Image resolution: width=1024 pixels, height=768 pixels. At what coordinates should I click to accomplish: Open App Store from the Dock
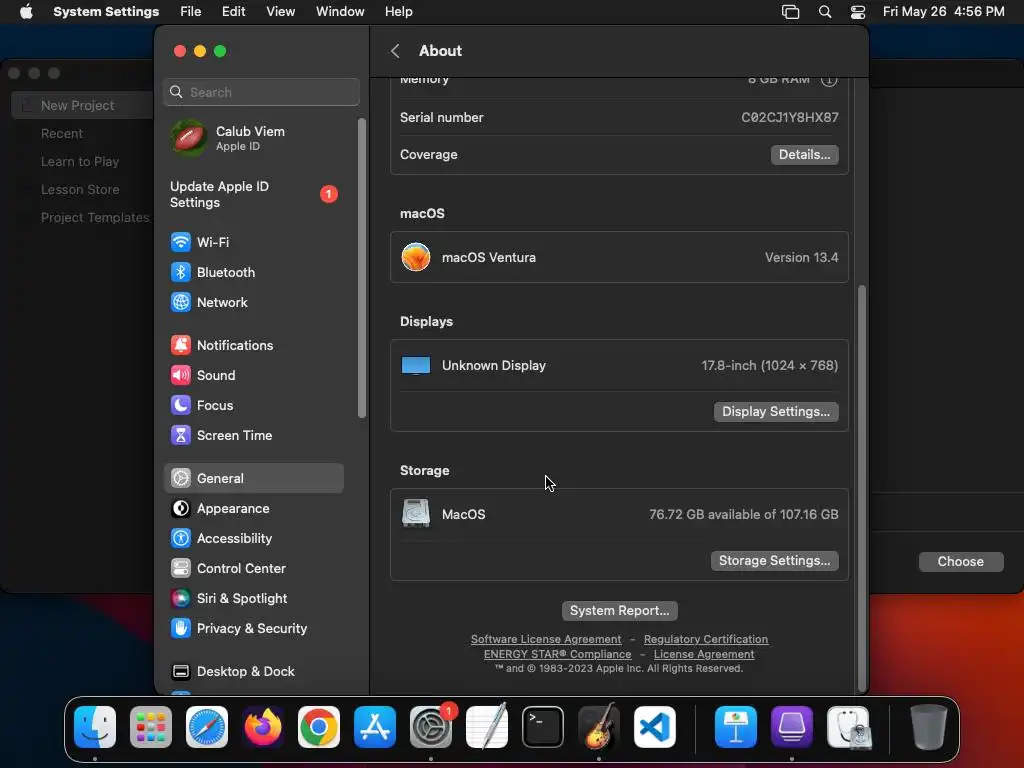point(375,727)
